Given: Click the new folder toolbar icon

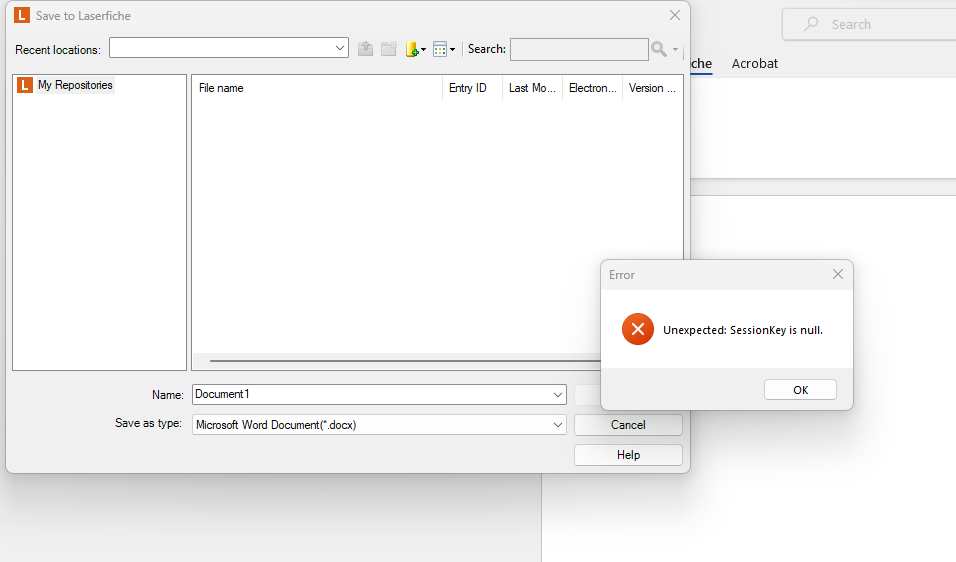Looking at the screenshot, I should click(x=389, y=49).
